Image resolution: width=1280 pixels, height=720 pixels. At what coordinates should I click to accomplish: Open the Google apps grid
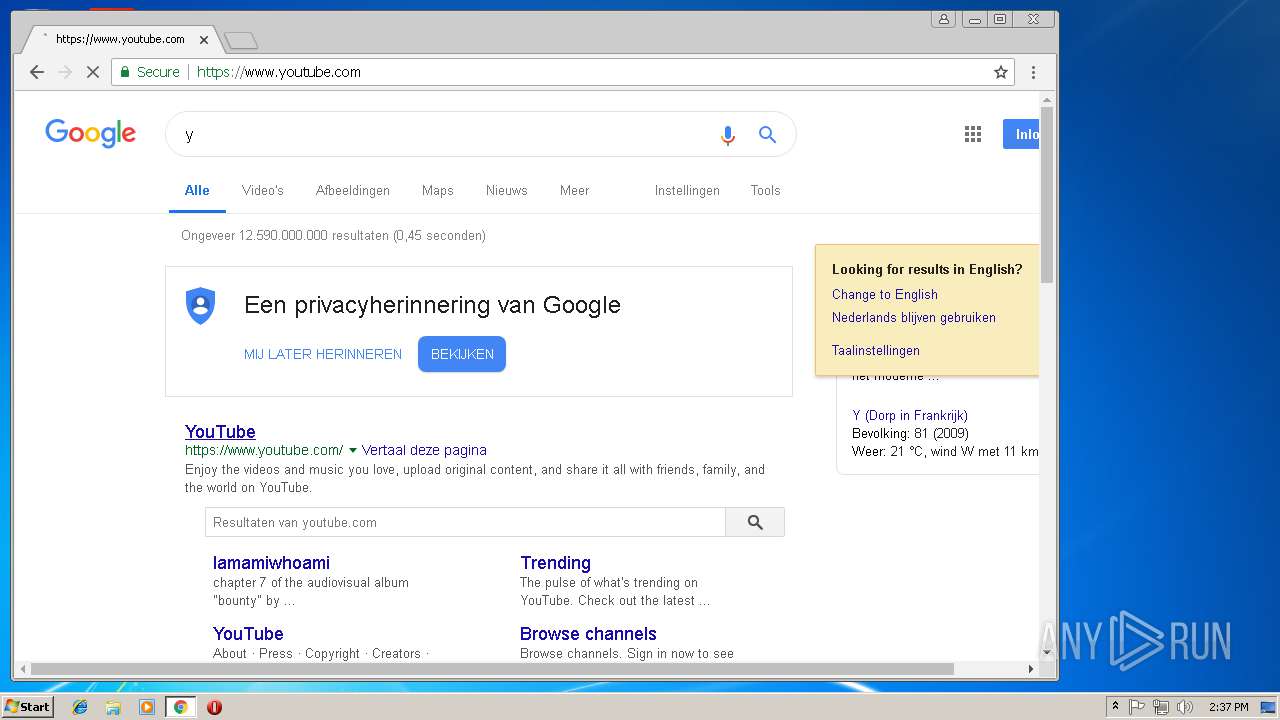click(x=973, y=134)
